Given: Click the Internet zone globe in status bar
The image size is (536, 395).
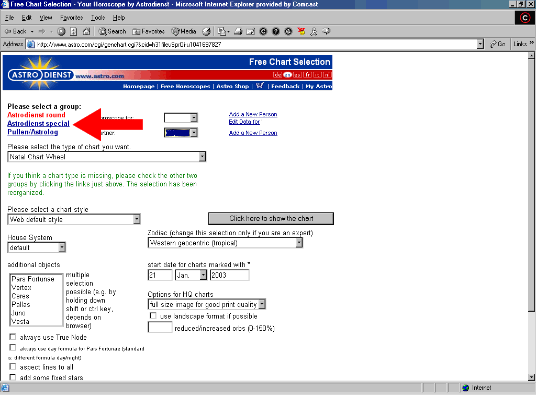Looking at the screenshot, I should pyautogui.click(x=465, y=388).
